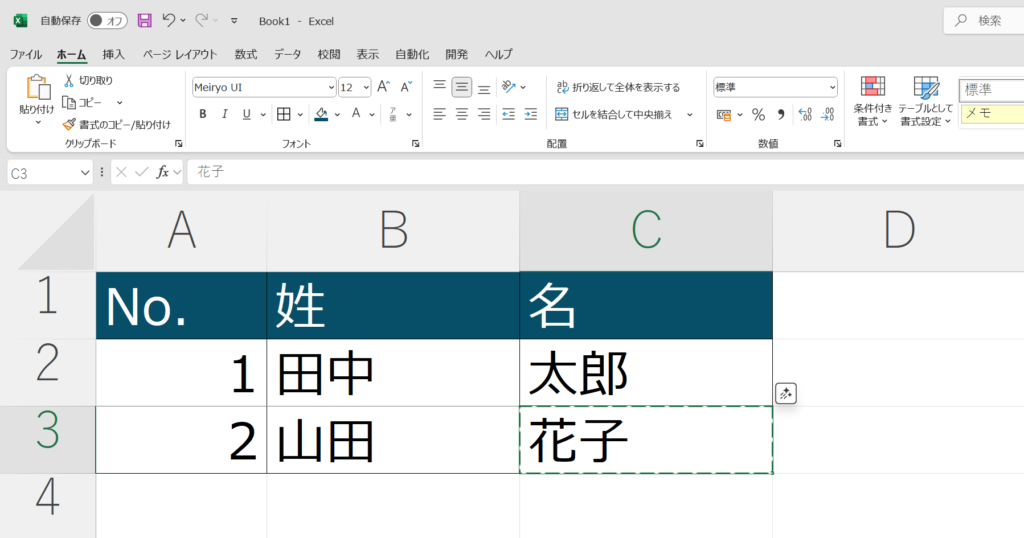1024x538 pixels.
Task: Increase decimal places
Action: 805,115
